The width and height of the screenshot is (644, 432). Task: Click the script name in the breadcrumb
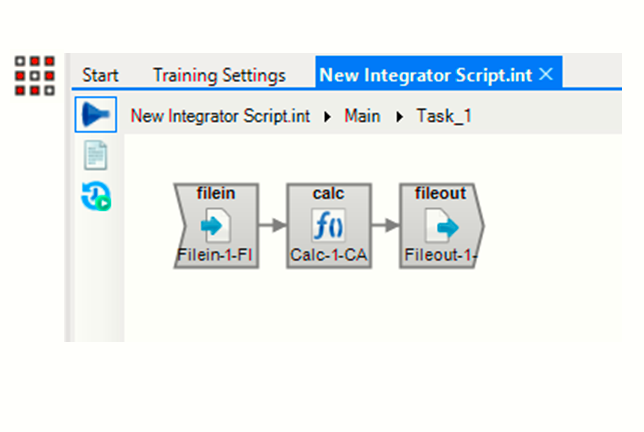point(219,116)
